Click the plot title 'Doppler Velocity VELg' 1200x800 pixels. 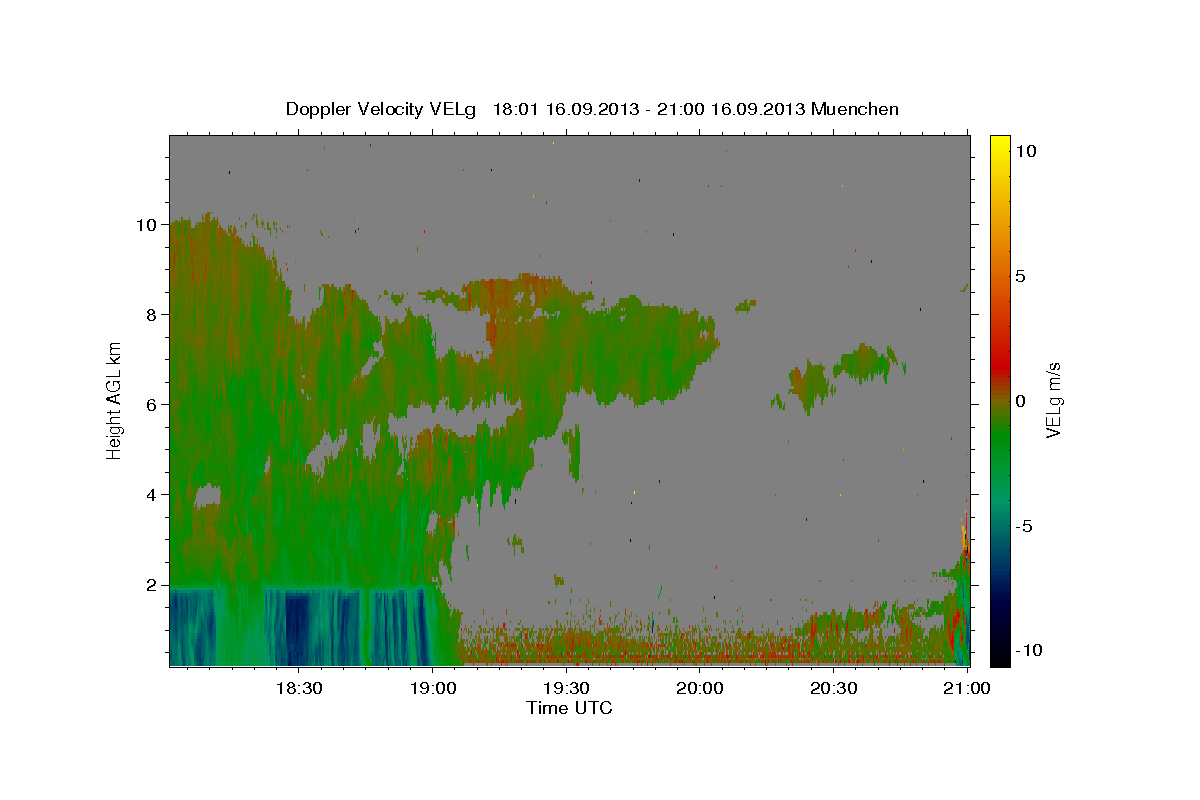click(382, 109)
